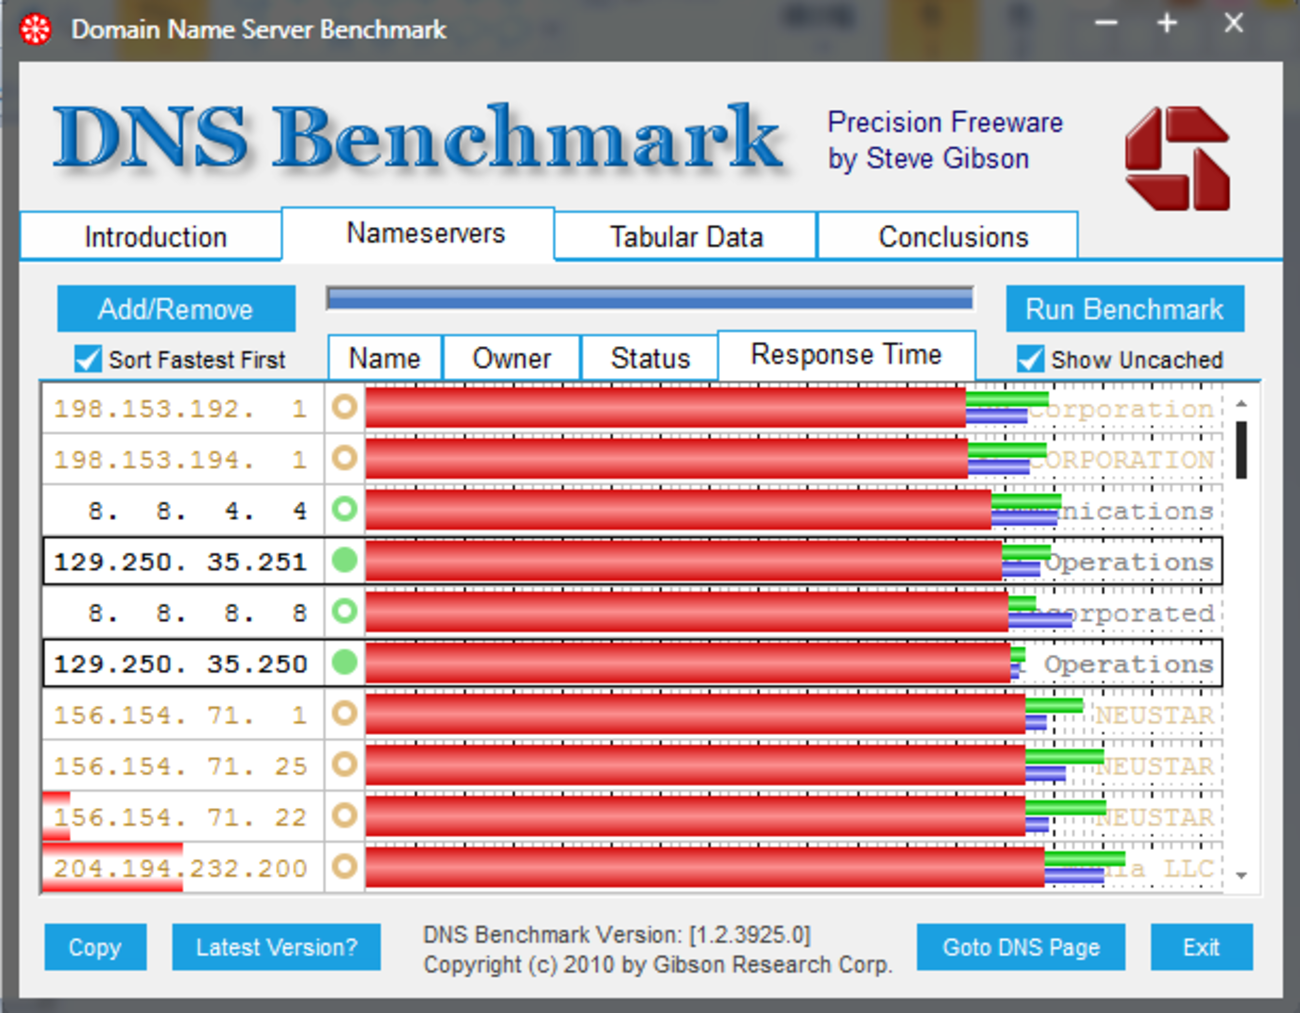Click the DNS Benchmark Version text
1300x1013 pixels.
click(616, 934)
